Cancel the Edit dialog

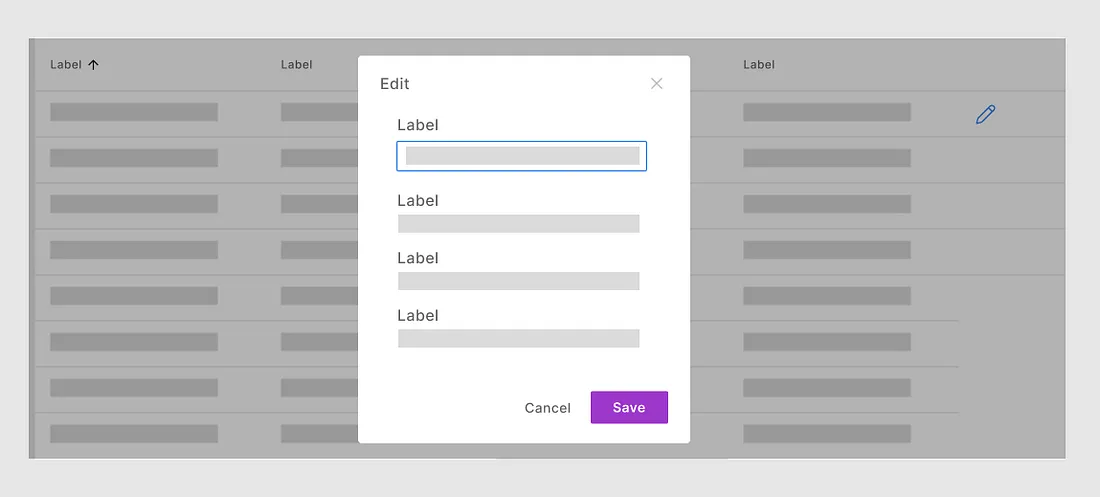547,408
